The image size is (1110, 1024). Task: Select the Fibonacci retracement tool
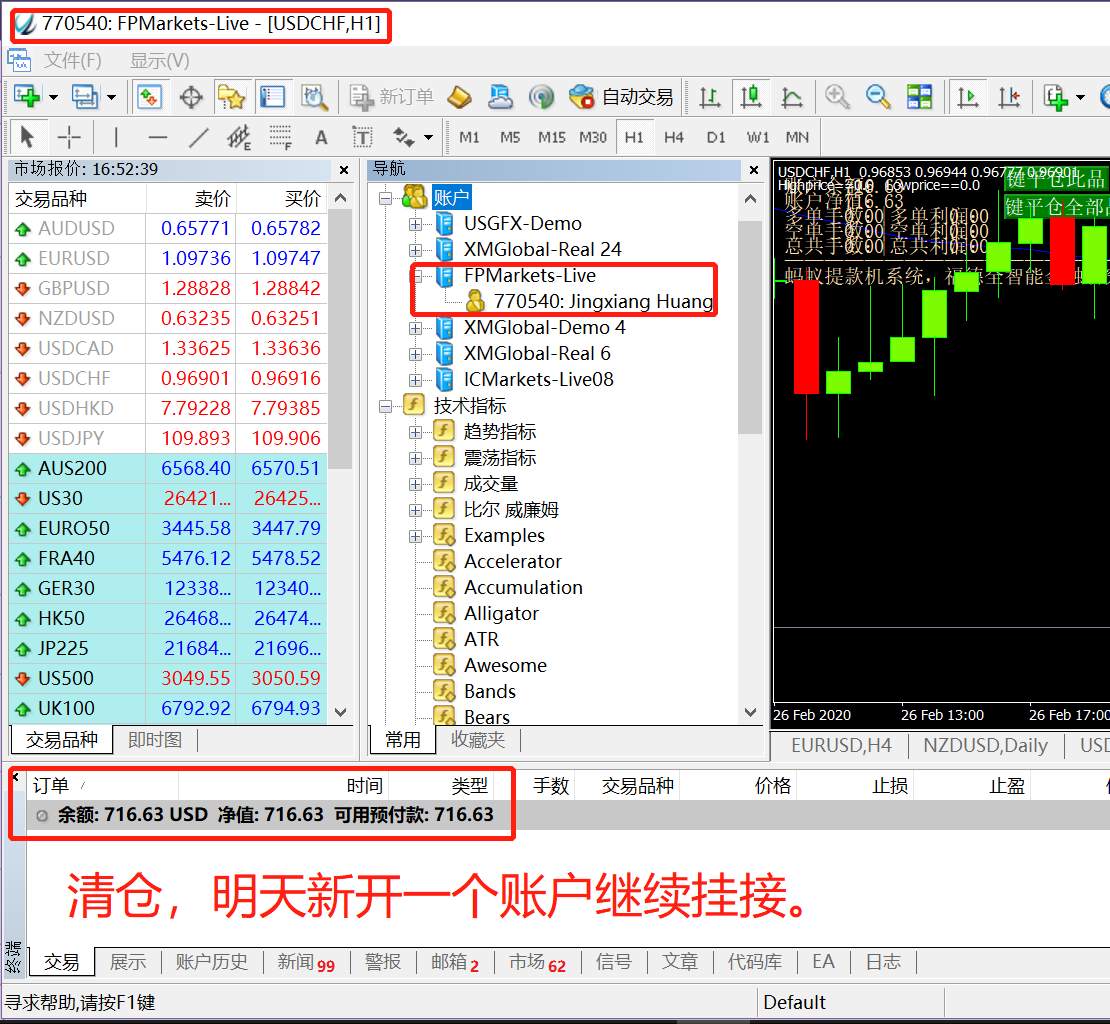tap(280, 137)
